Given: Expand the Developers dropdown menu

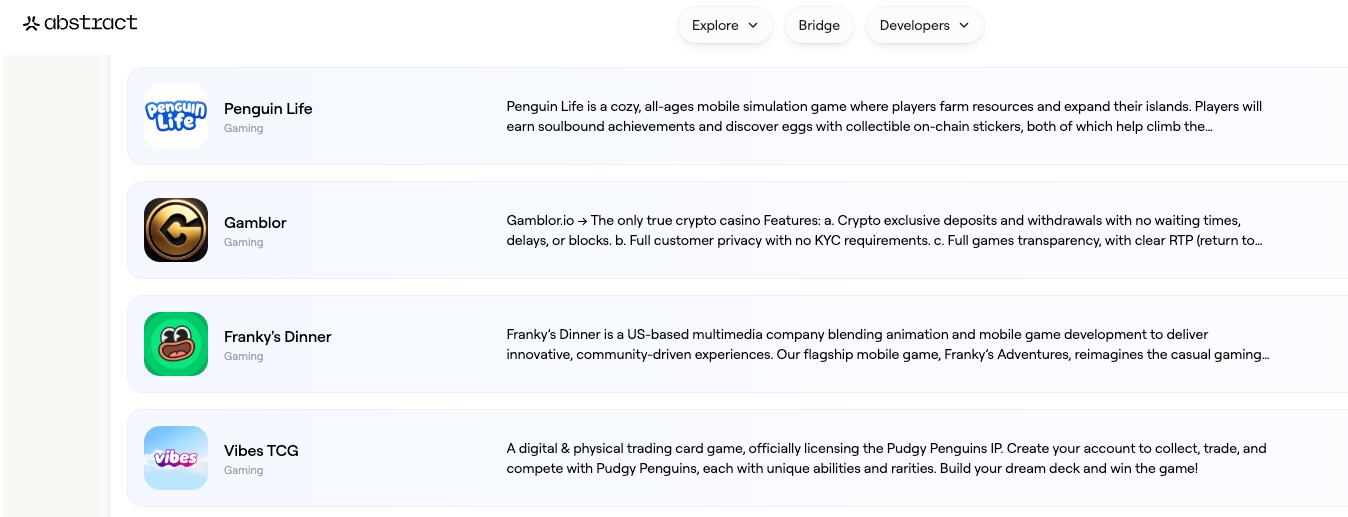Looking at the screenshot, I should tap(924, 26).
